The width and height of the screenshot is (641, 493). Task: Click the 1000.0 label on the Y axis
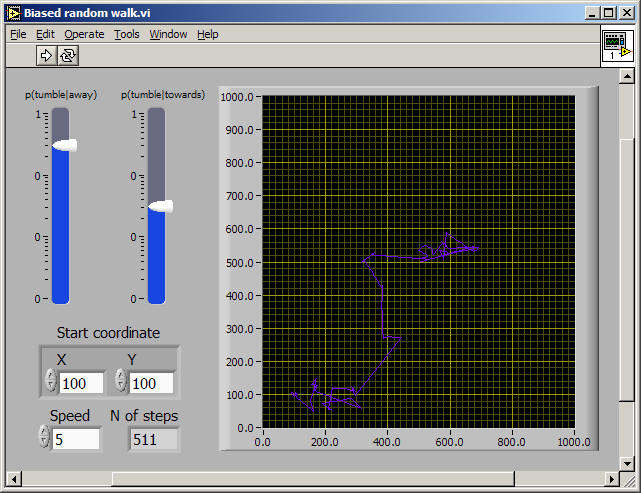237,97
